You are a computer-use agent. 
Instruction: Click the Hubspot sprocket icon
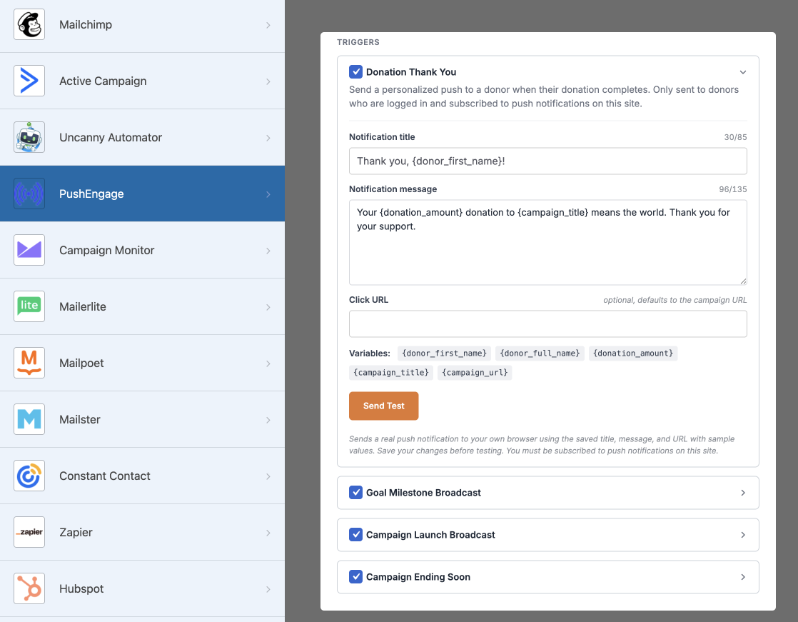tap(29, 588)
